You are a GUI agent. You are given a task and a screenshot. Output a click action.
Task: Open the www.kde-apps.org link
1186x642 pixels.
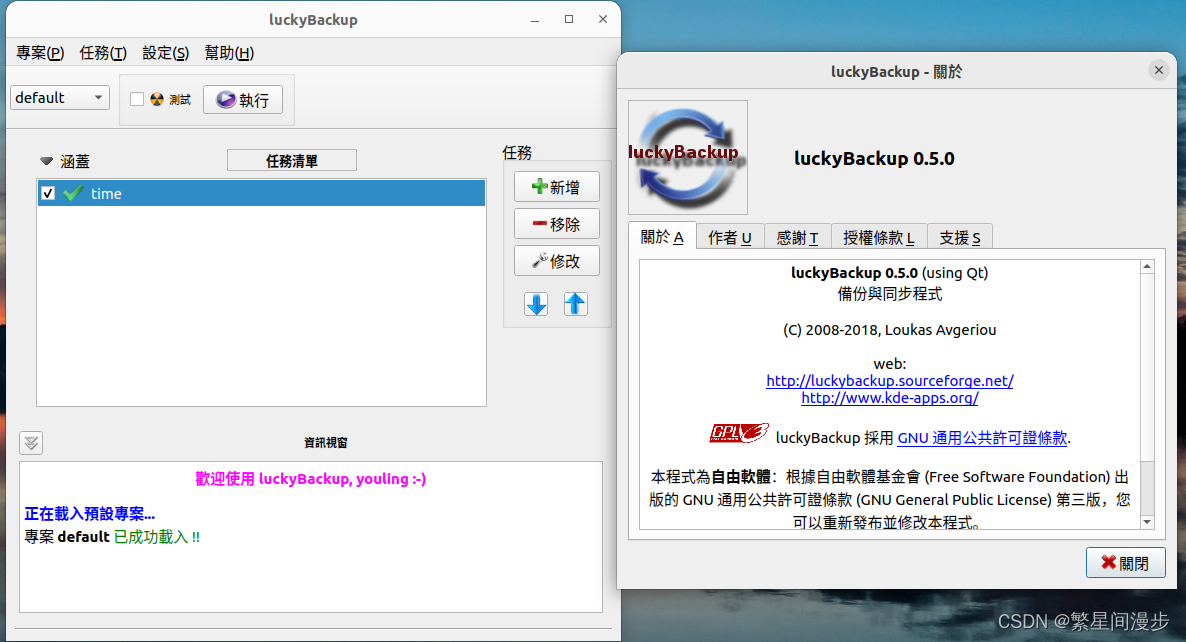[890, 398]
